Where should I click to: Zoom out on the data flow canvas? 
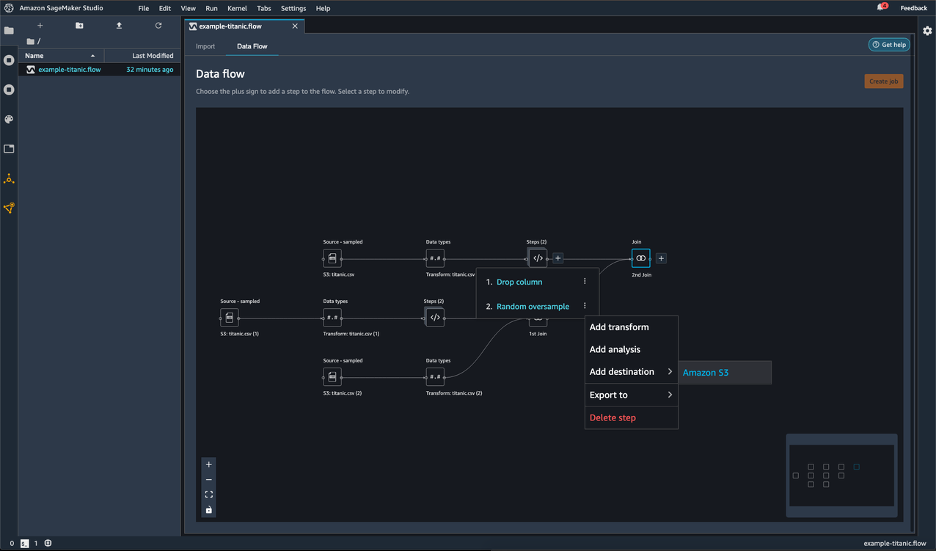coord(208,480)
